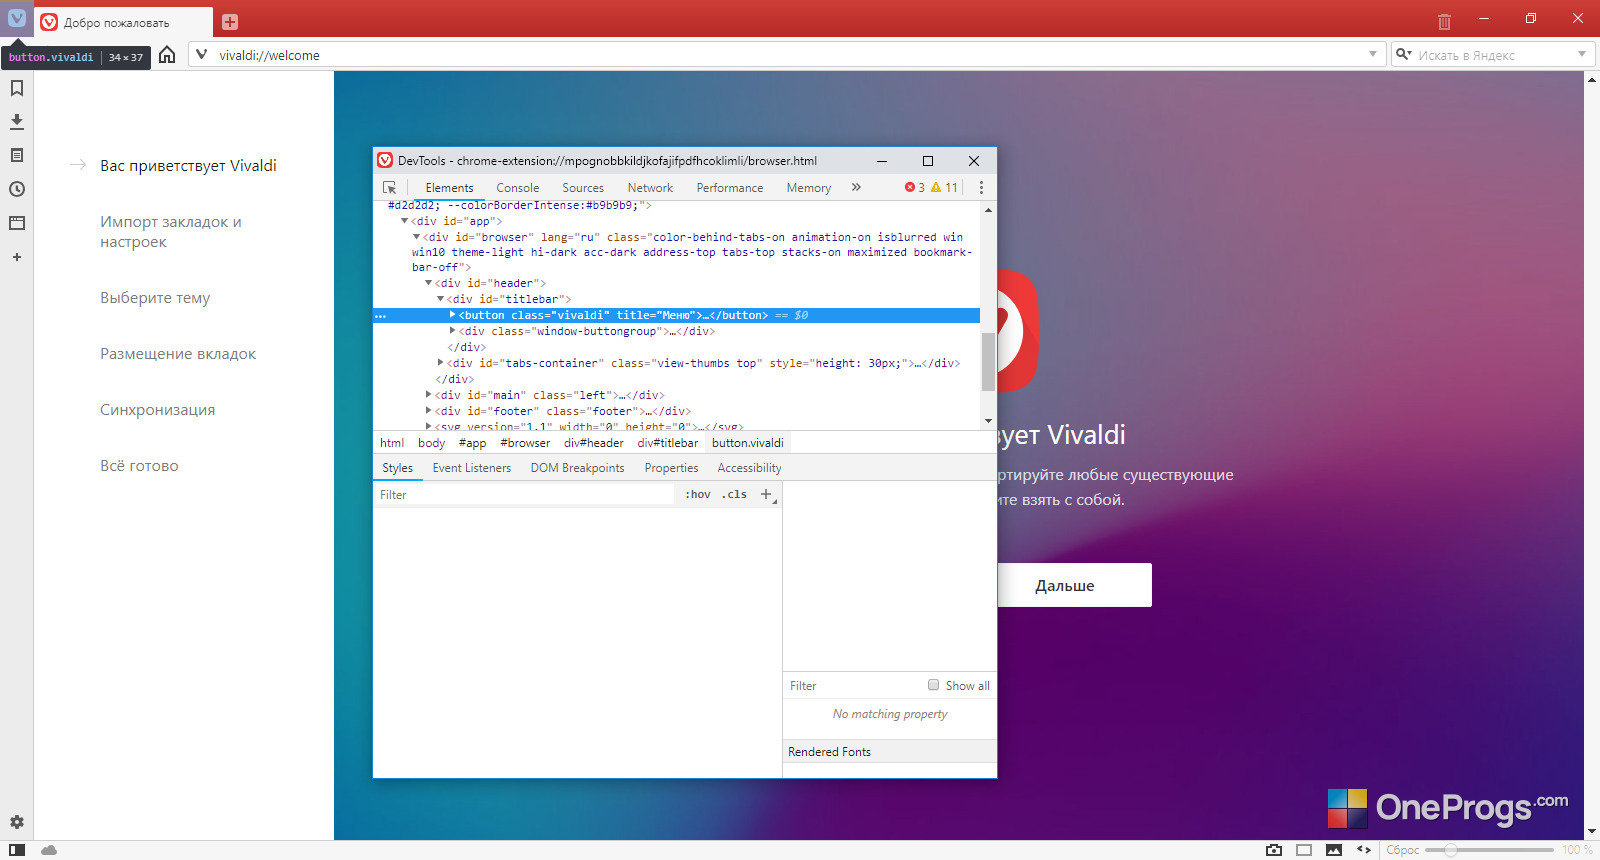Open the address bar history dropdown
1600x860 pixels.
pos(1373,54)
